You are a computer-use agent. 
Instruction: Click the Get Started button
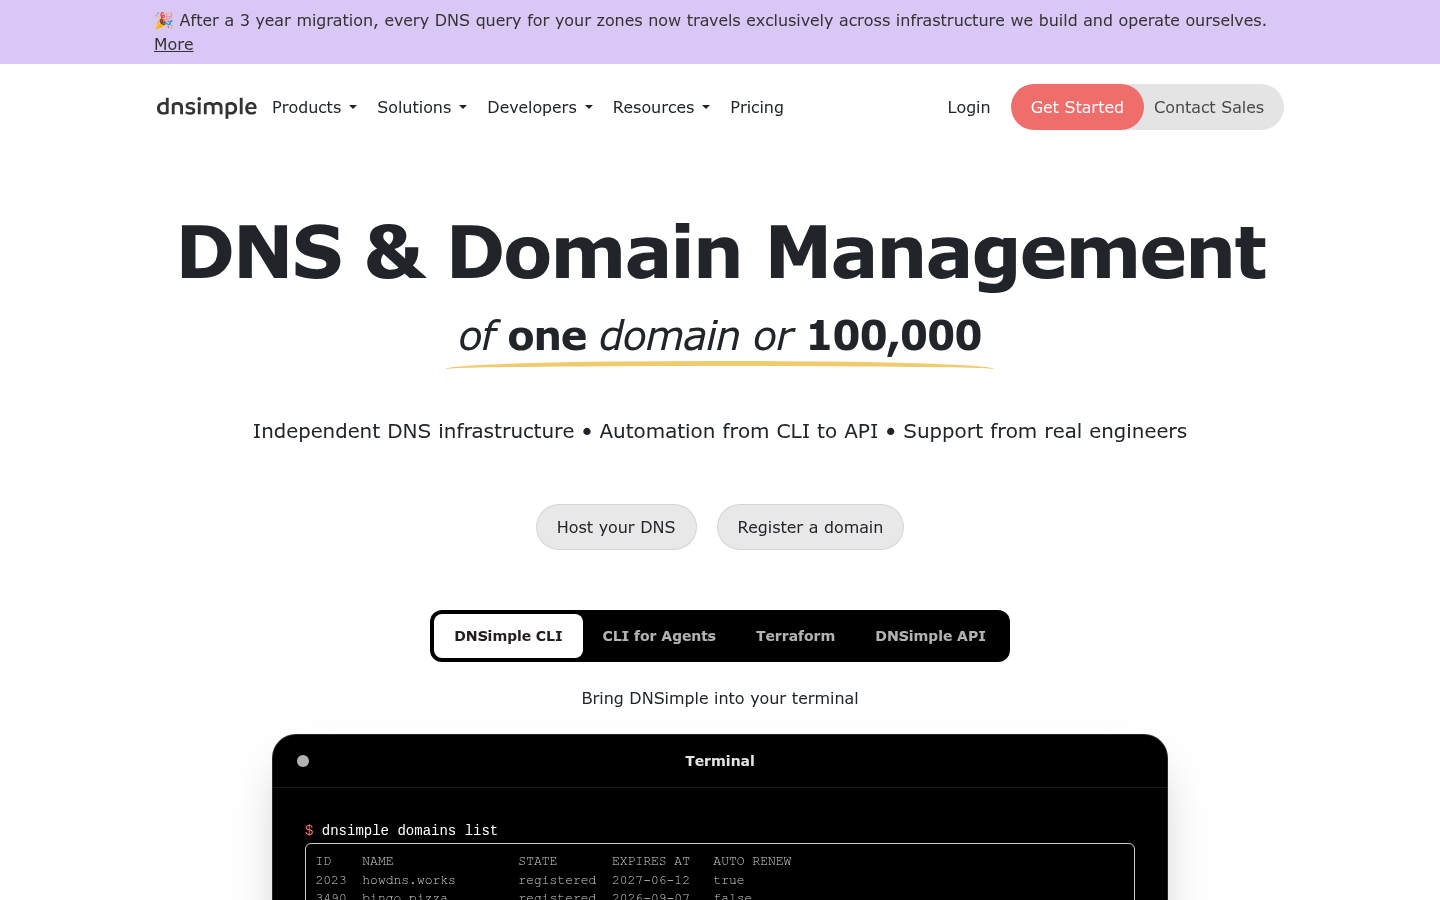point(1077,107)
